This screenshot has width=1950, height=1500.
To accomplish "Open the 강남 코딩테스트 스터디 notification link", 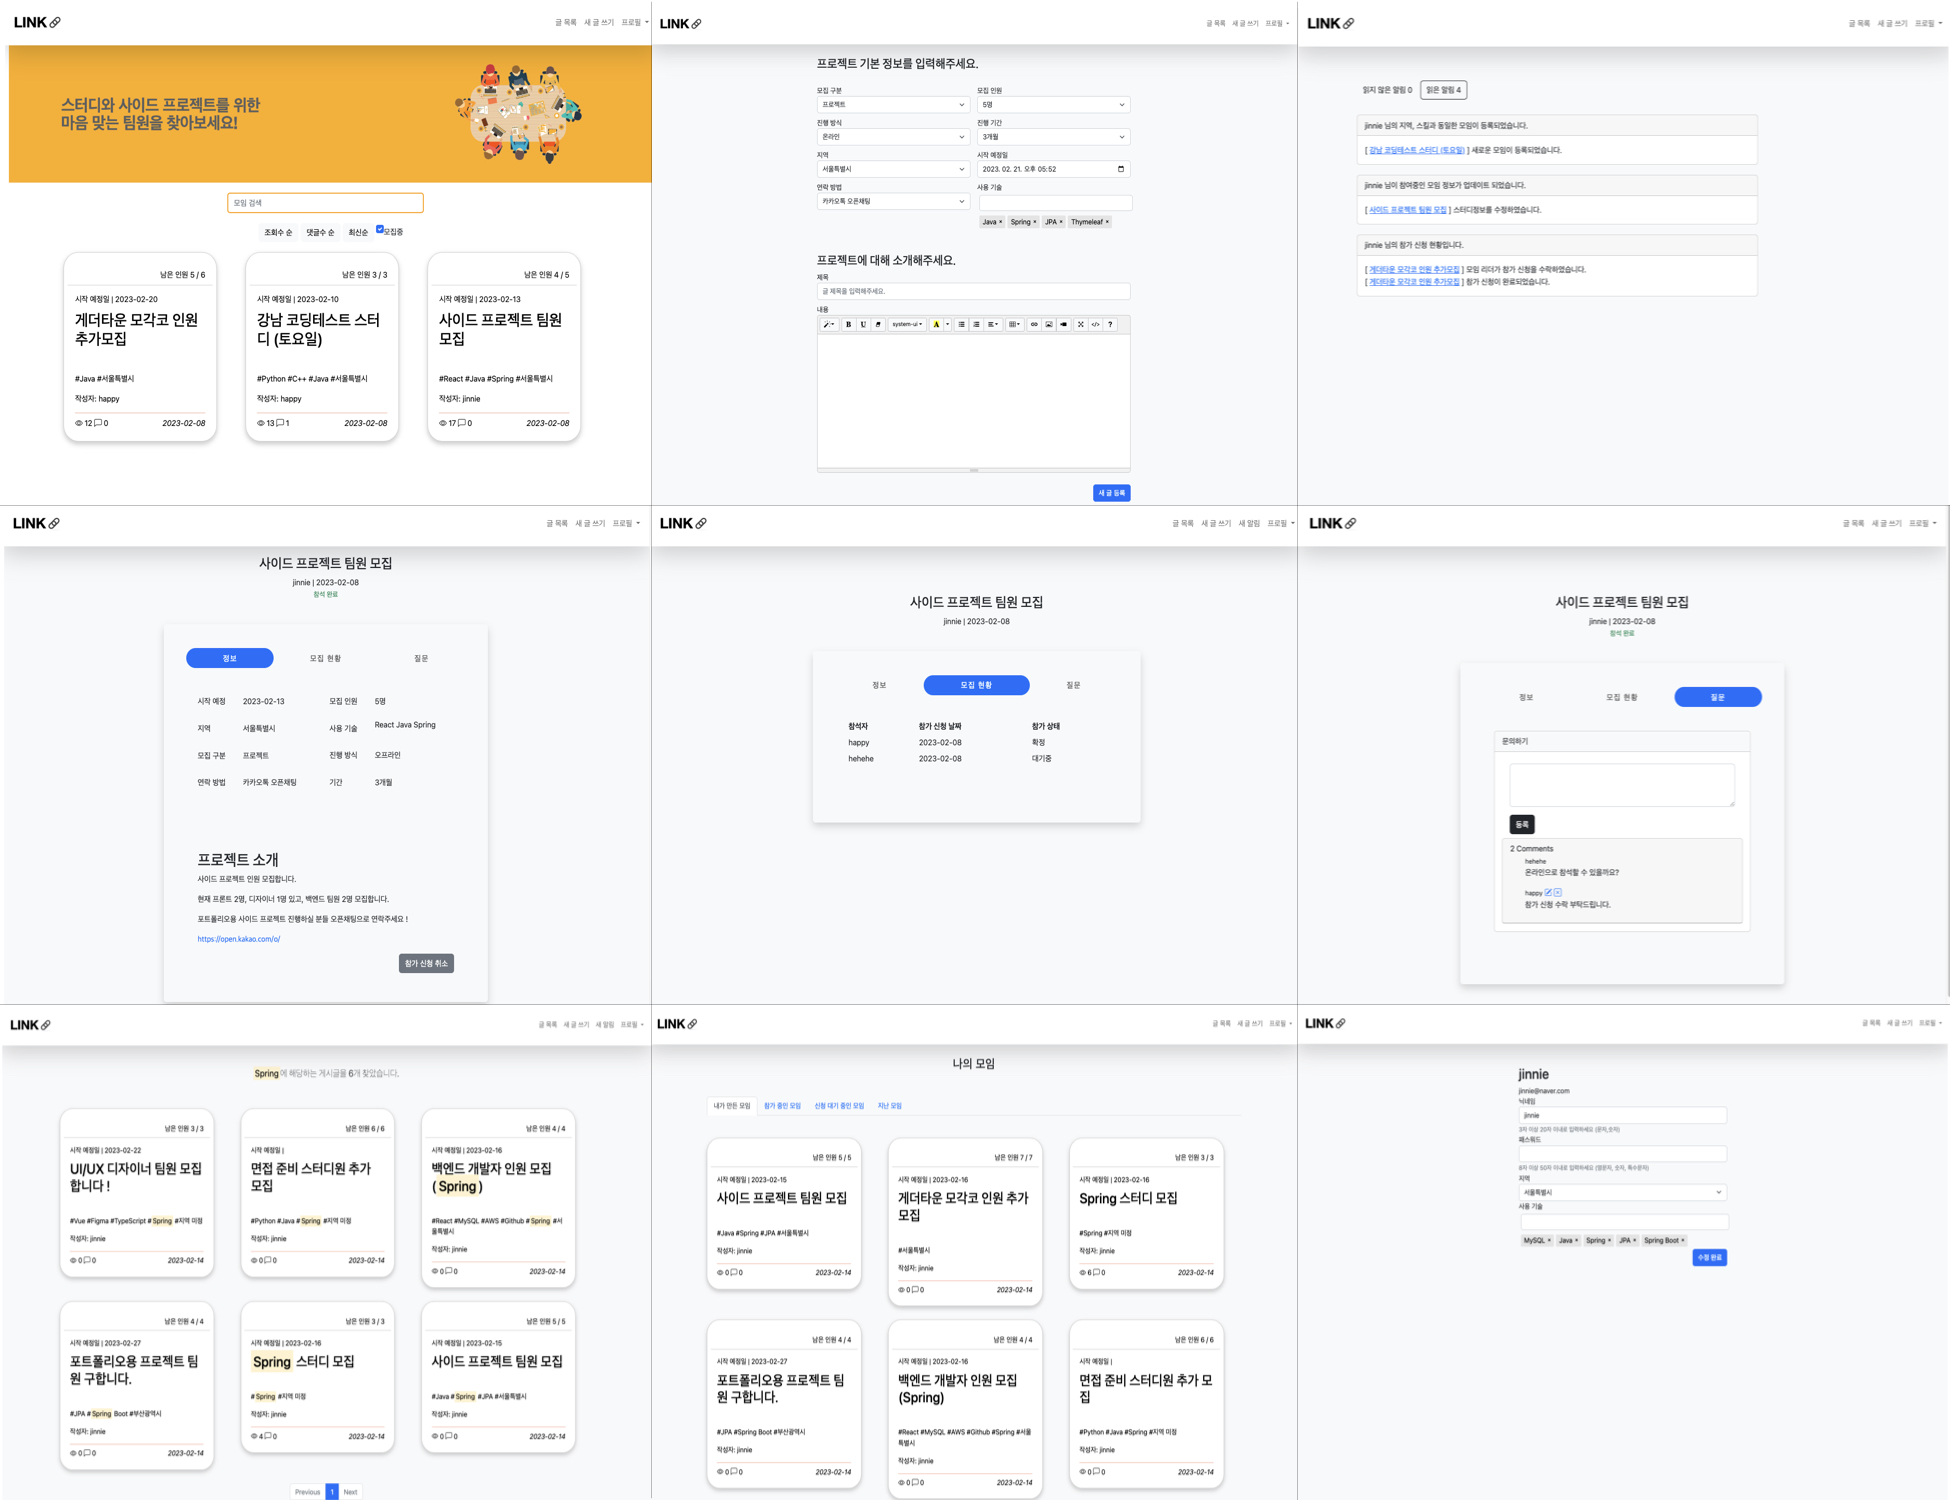I will tap(1417, 150).
